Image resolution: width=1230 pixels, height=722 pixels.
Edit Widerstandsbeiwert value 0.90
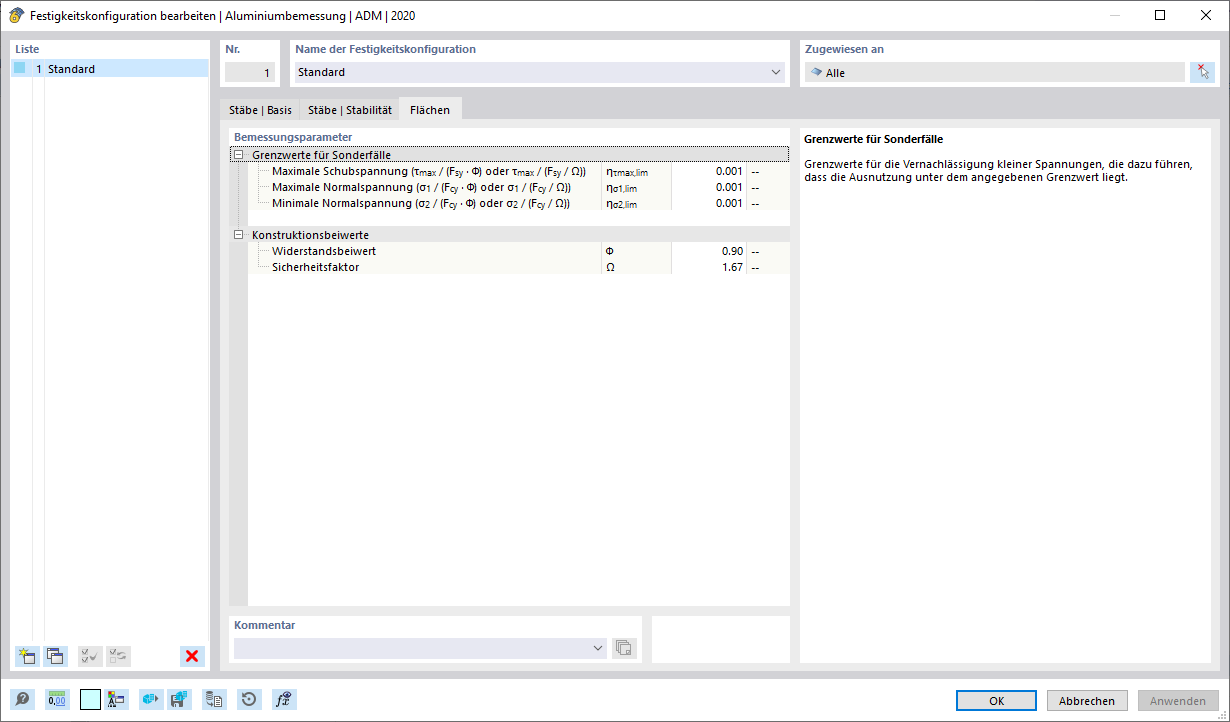pos(708,251)
